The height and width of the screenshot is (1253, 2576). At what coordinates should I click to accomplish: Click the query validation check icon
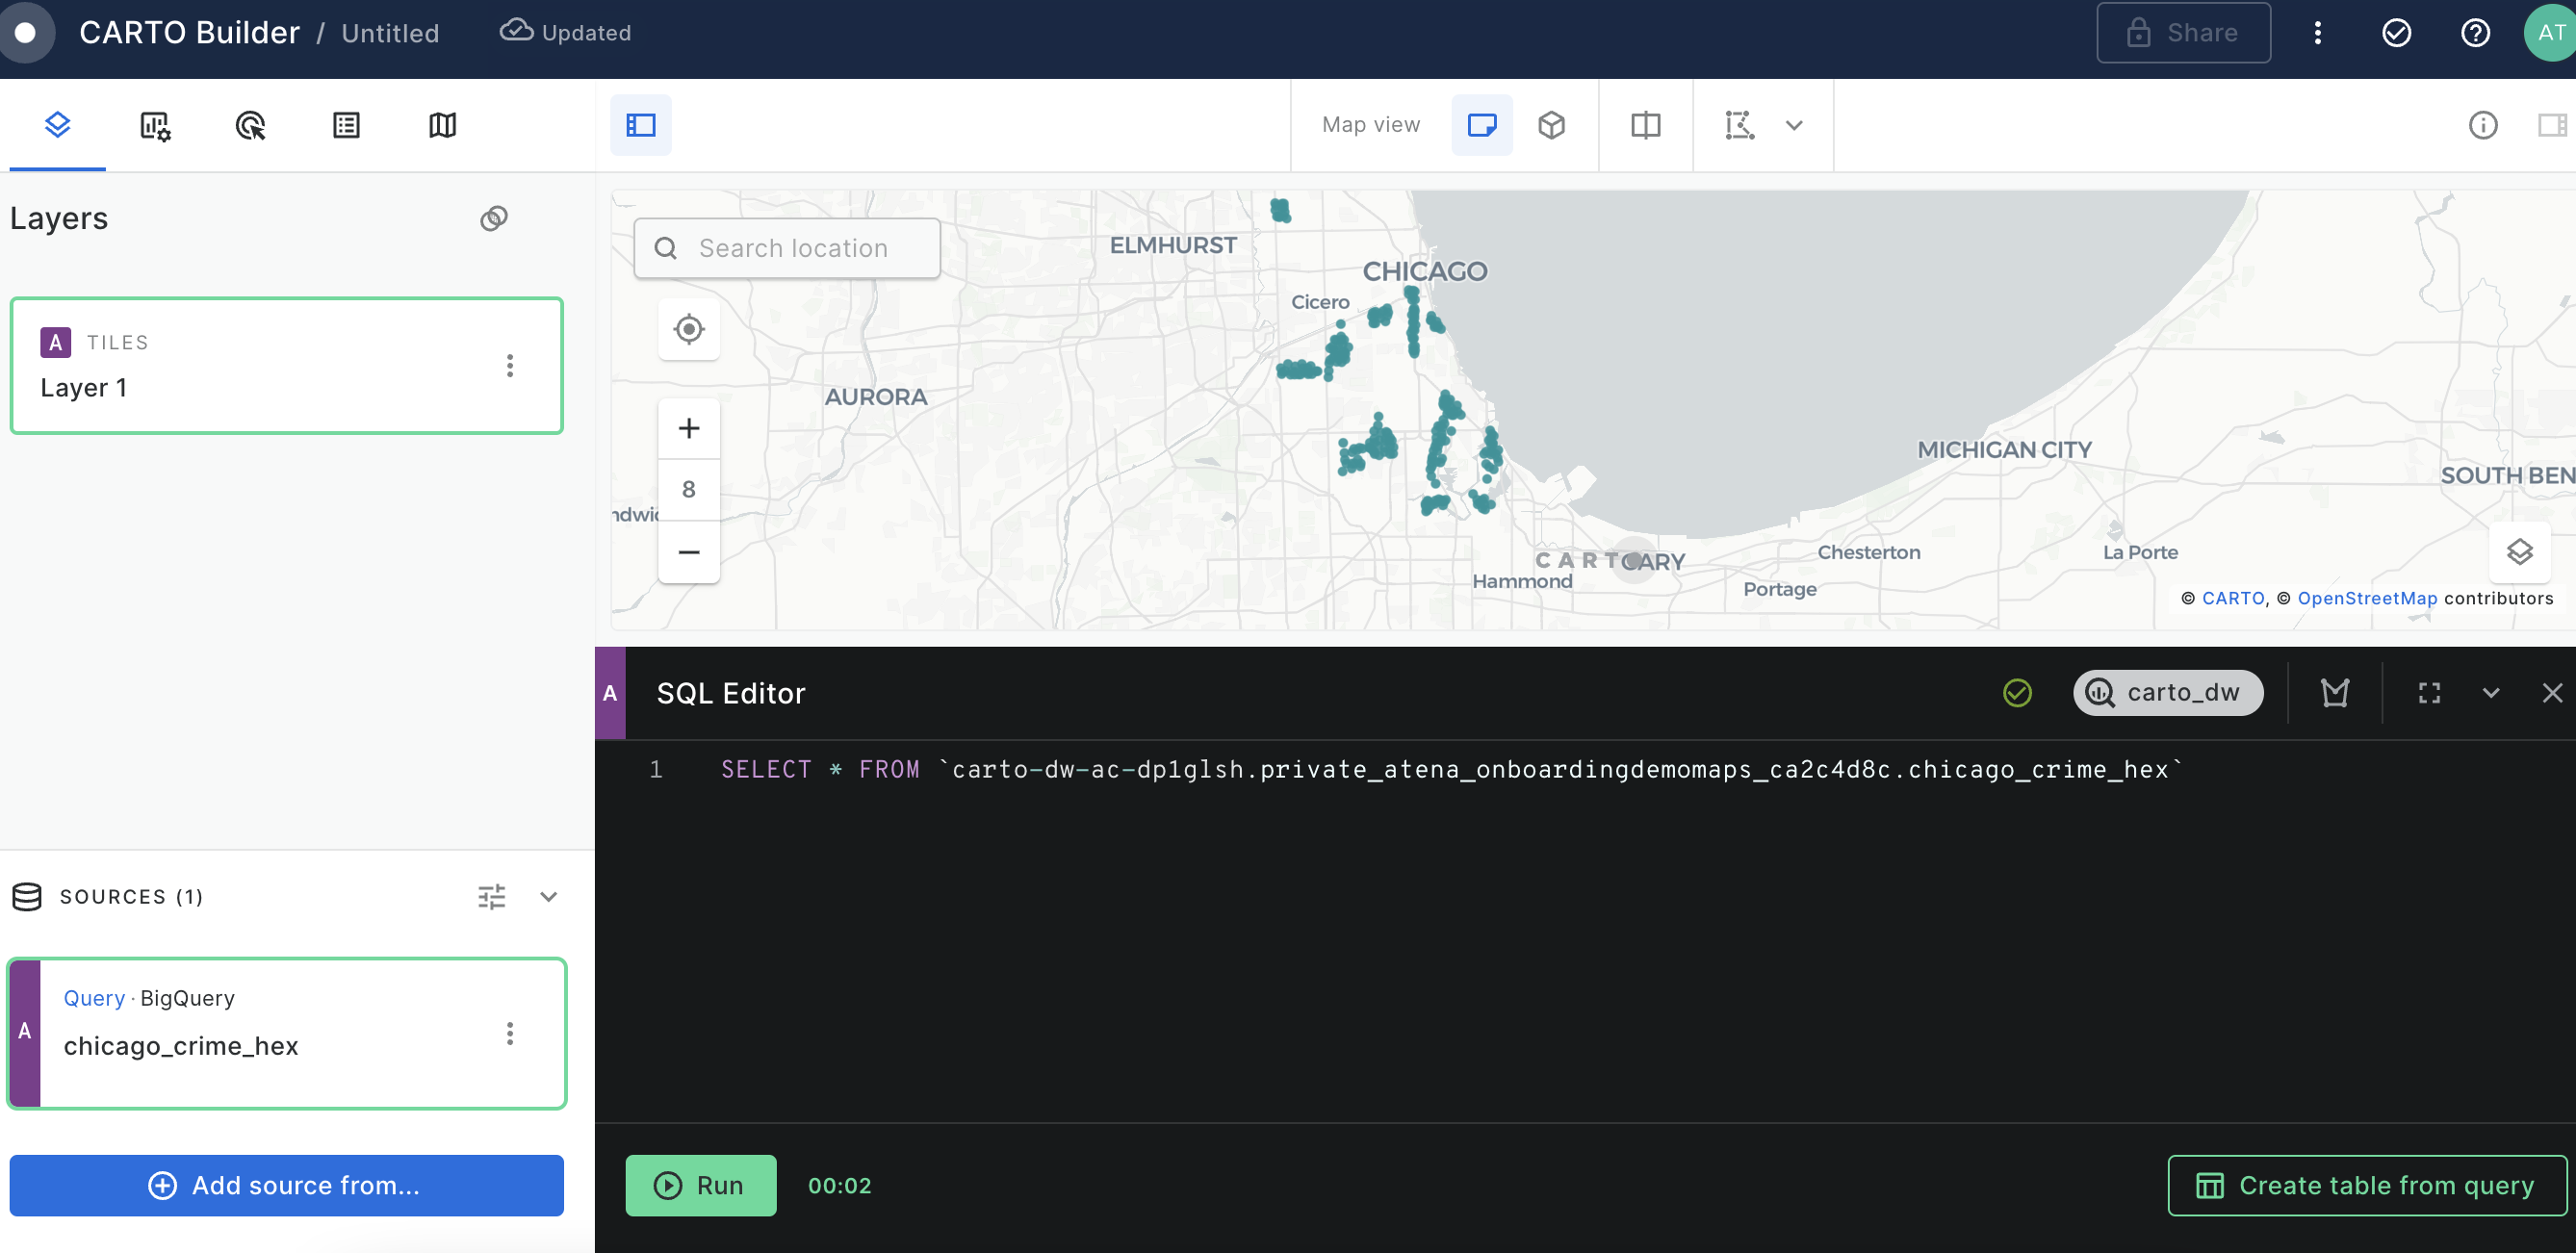(x=2017, y=692)
